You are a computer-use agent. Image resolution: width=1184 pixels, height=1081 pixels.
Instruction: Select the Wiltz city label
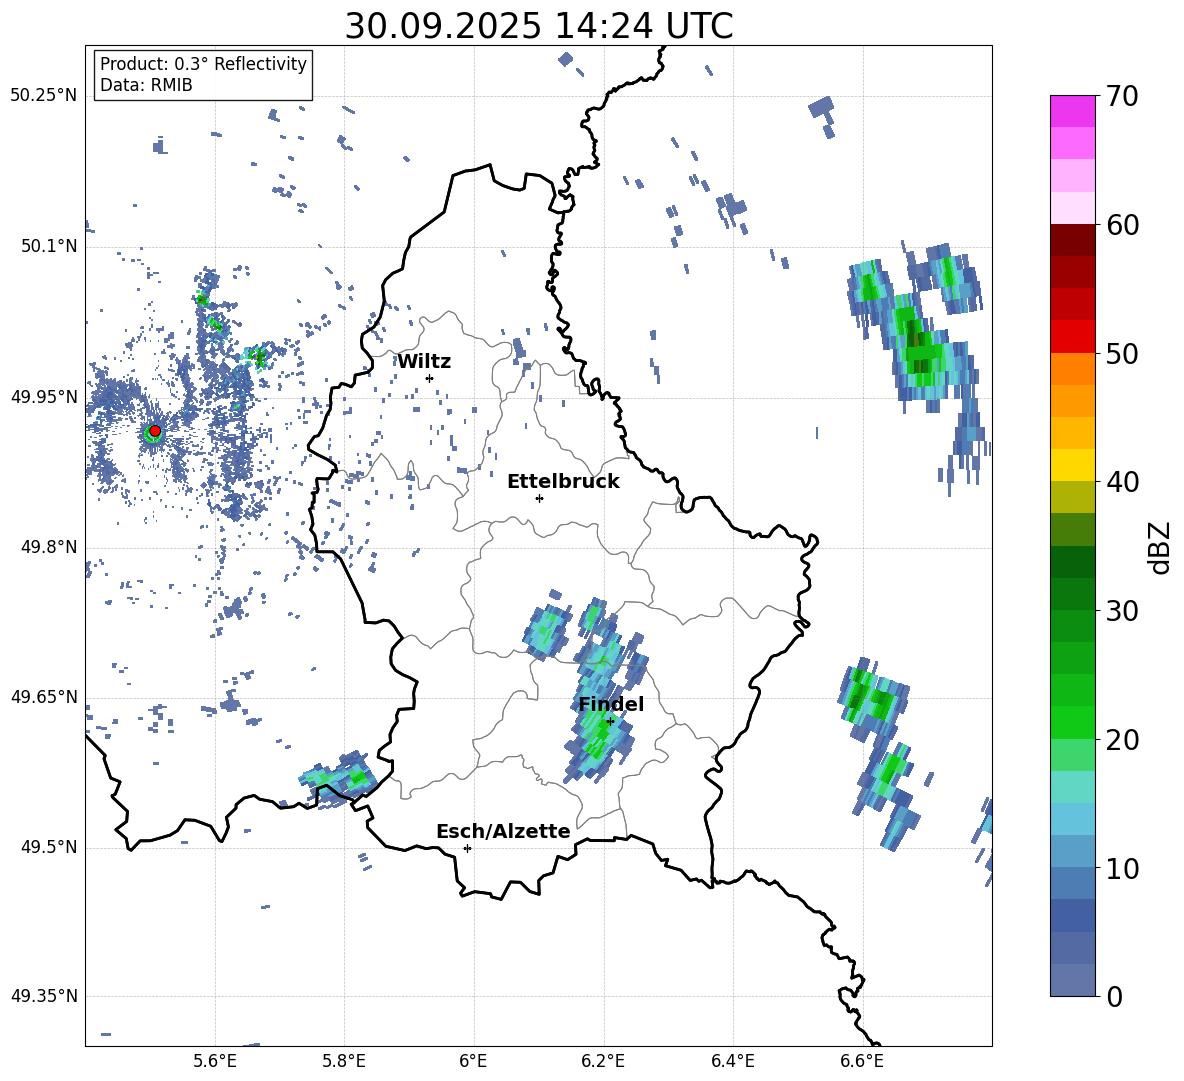tap(424, 362)
